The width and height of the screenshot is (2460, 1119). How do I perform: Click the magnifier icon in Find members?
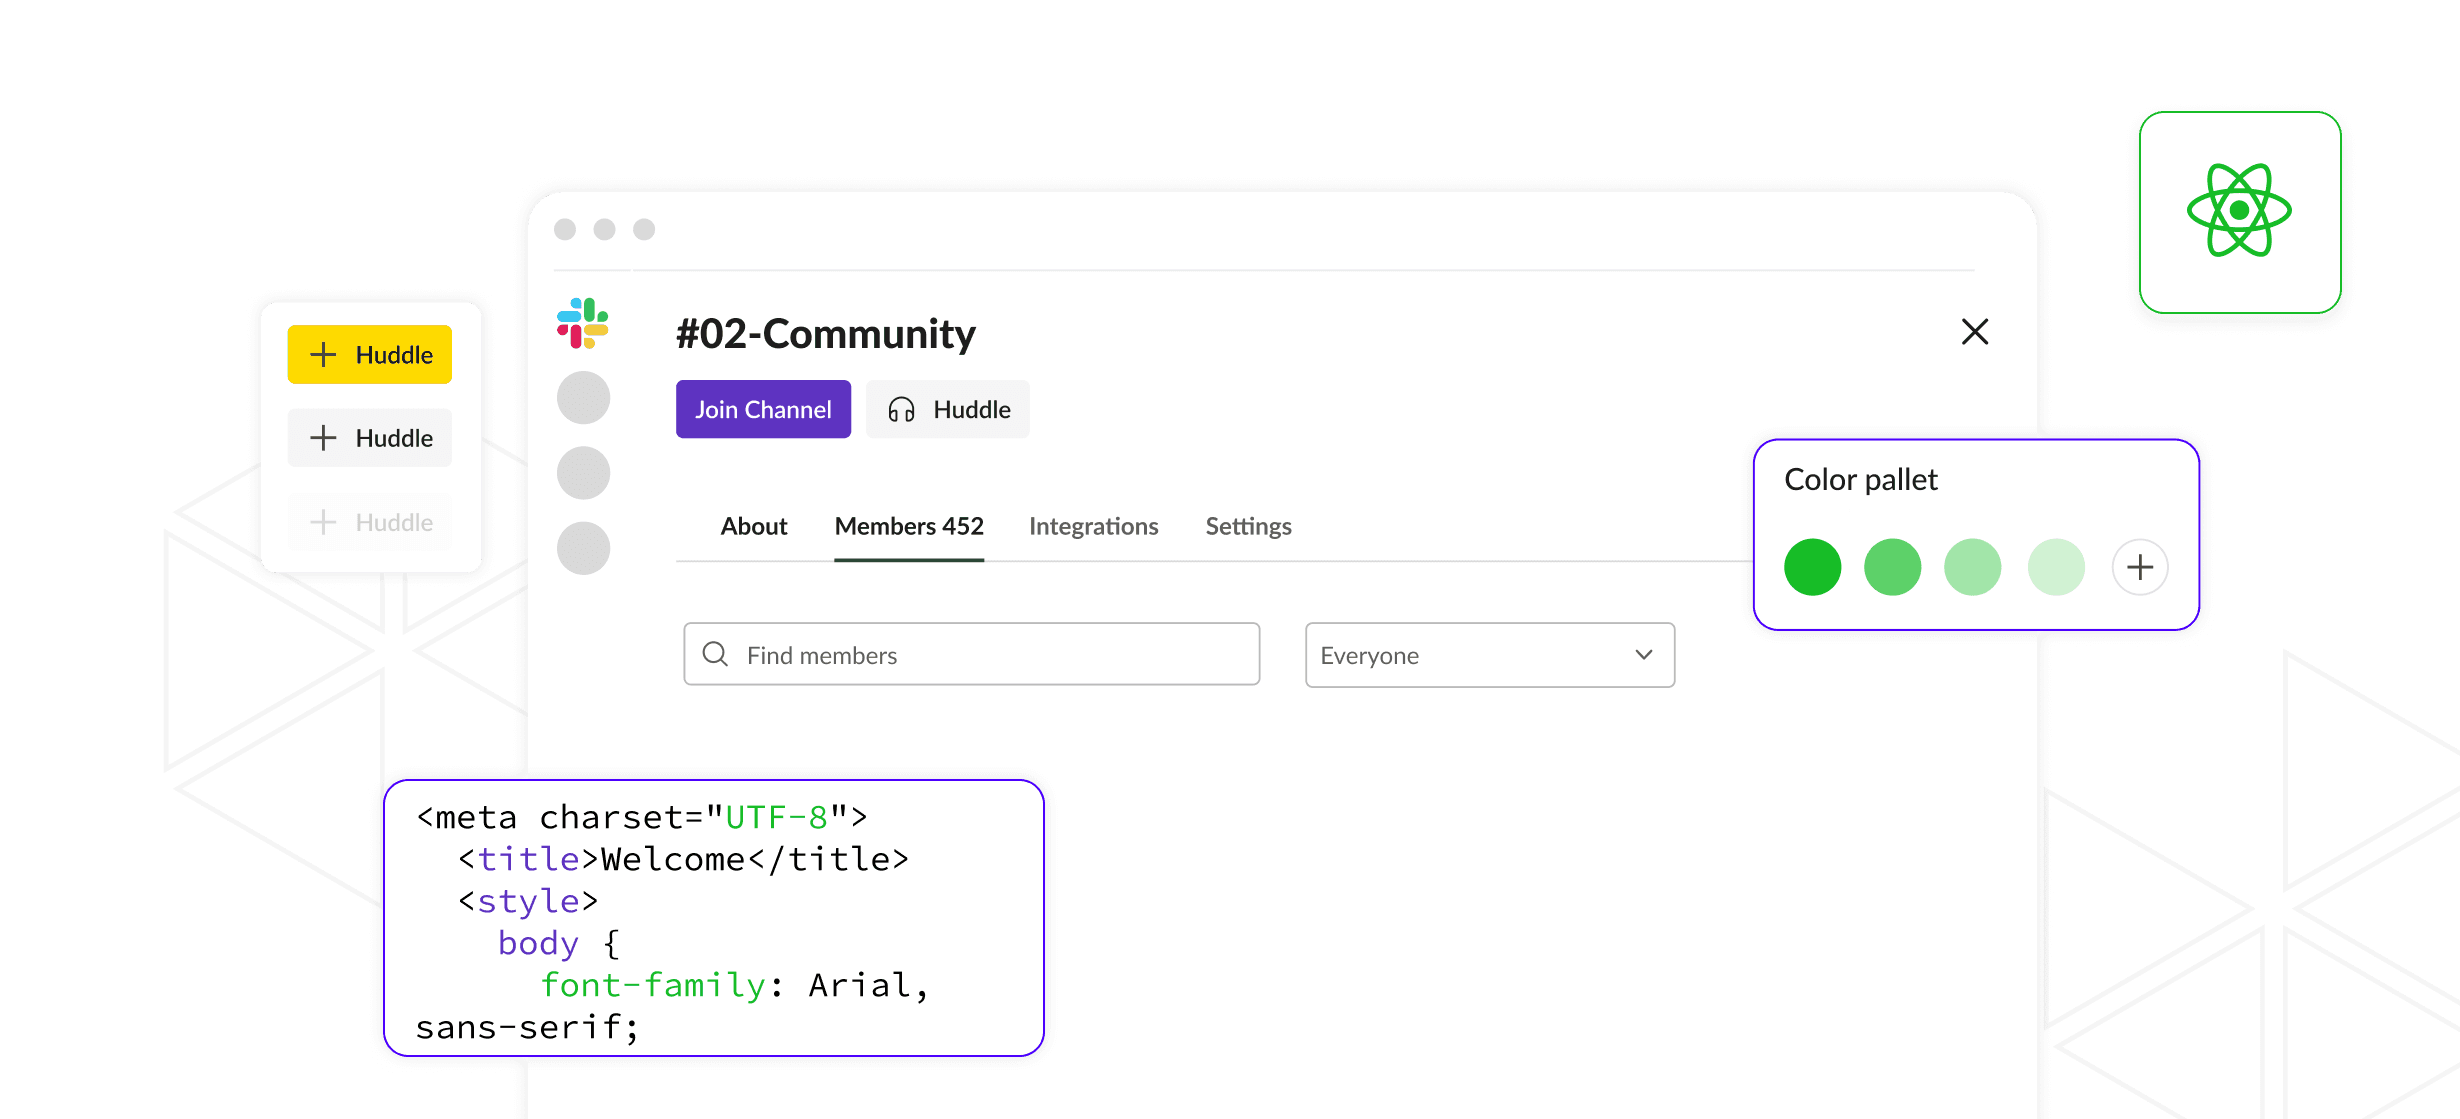click(714, 654)
